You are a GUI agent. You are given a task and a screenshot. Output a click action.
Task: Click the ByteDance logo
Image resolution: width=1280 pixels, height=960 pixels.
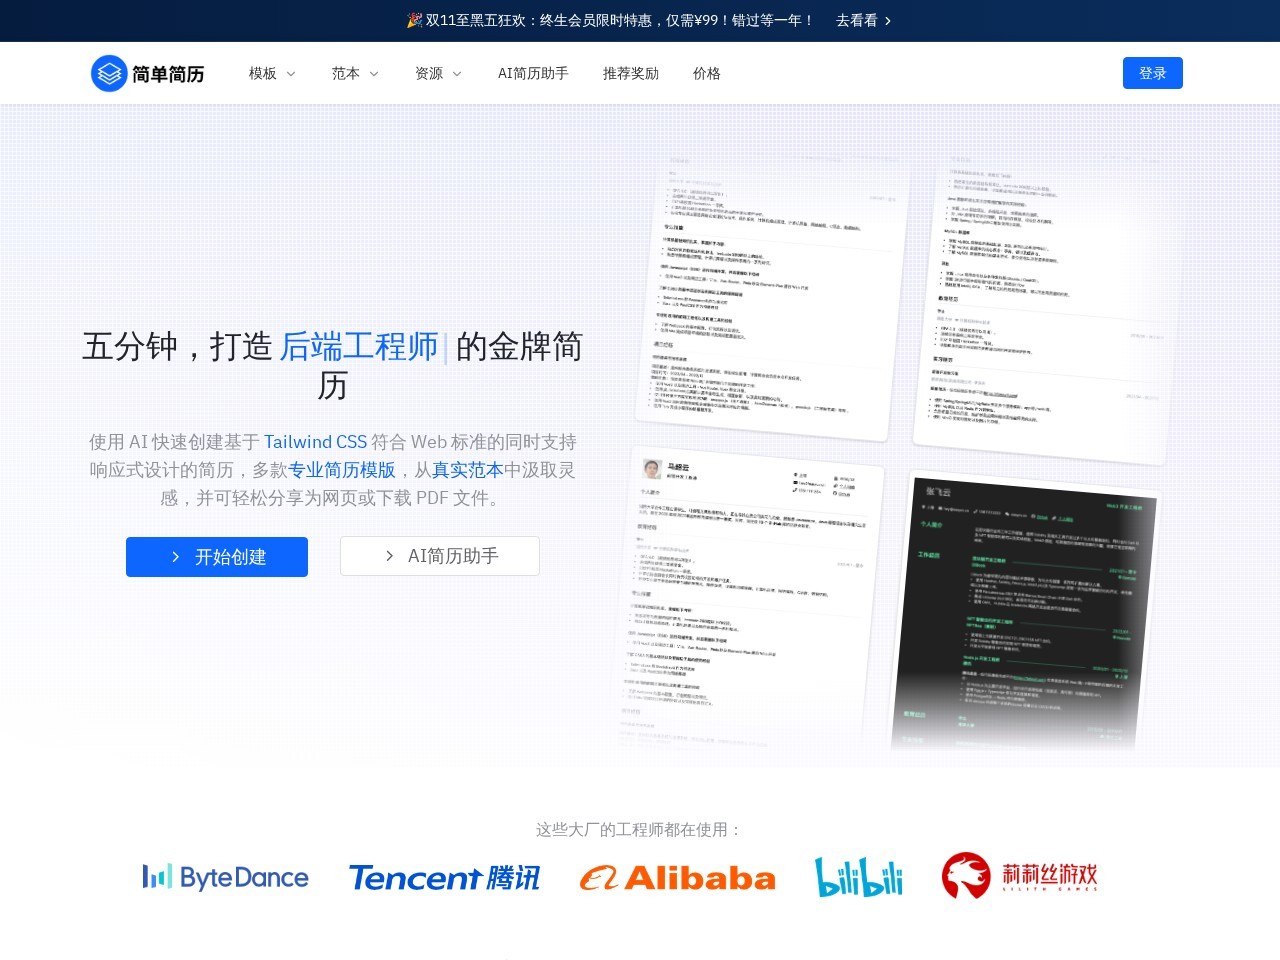(225, 877)
